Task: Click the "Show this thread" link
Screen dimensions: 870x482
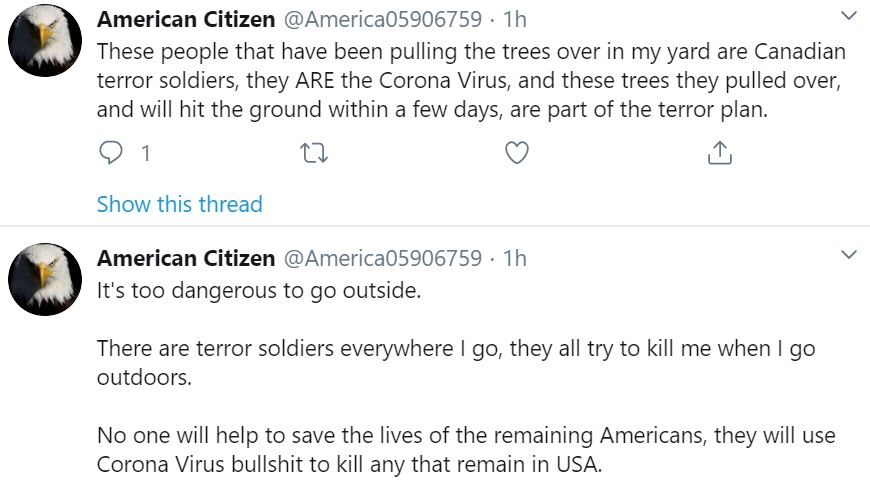Action: click(x=179, y=205)
